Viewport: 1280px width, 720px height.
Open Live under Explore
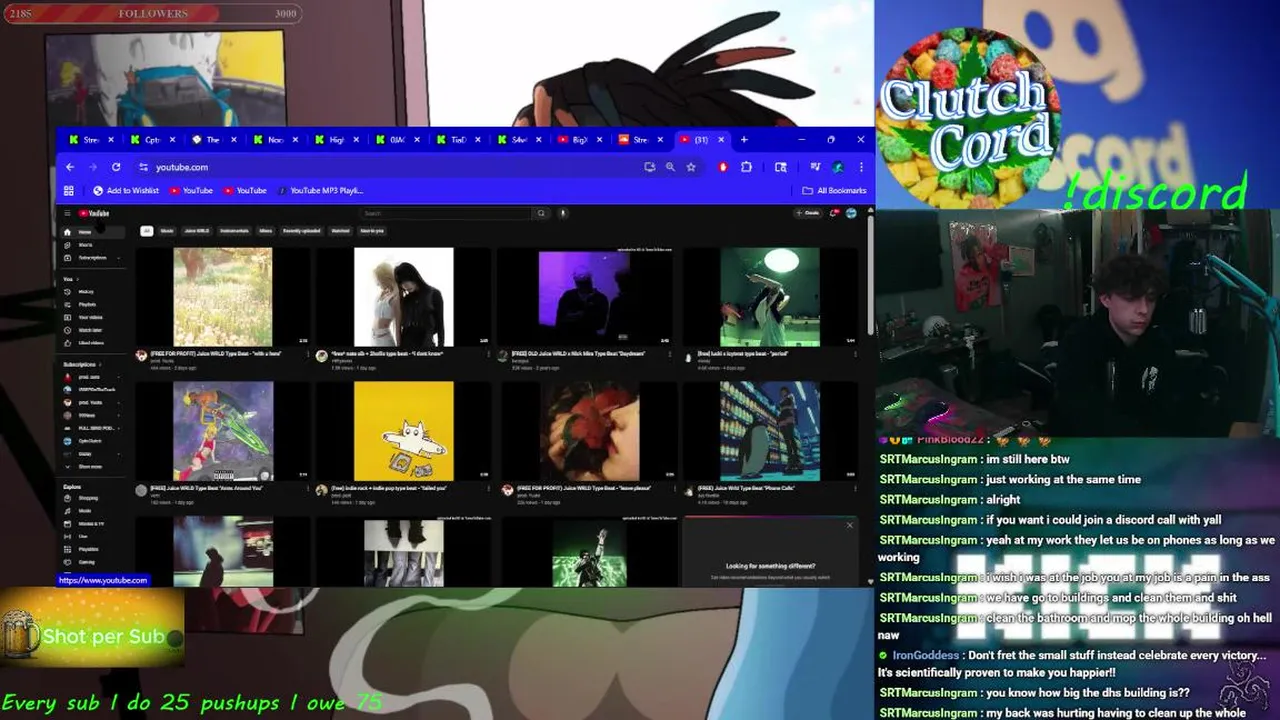[91, 536]
